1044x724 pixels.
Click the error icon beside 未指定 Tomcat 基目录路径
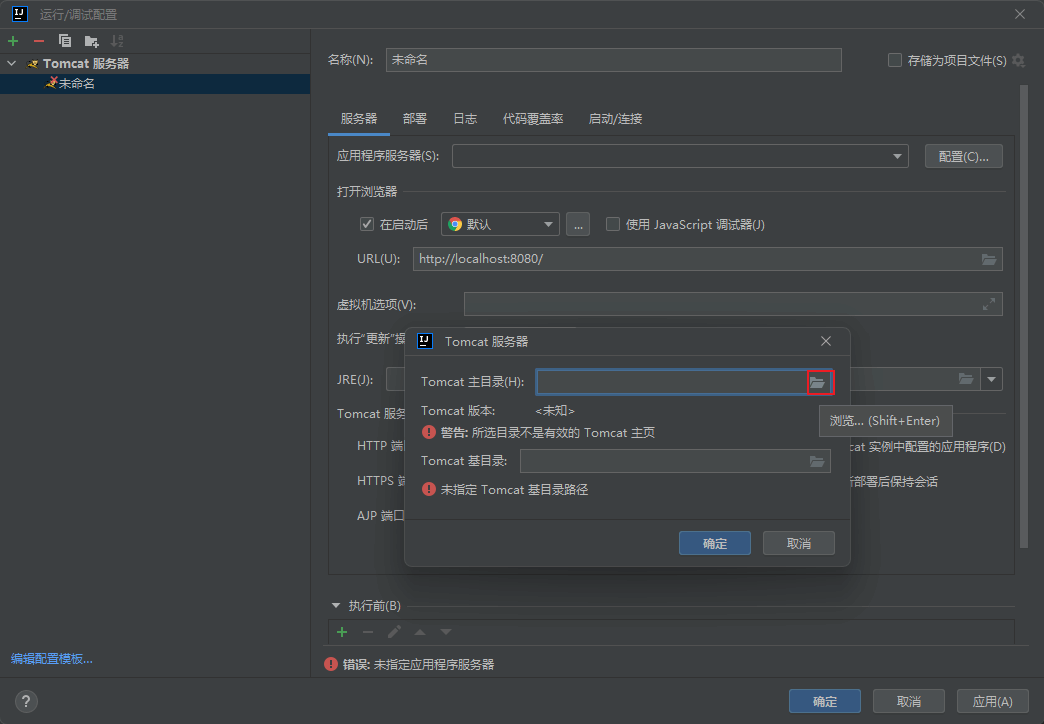[x=429, y=490]
